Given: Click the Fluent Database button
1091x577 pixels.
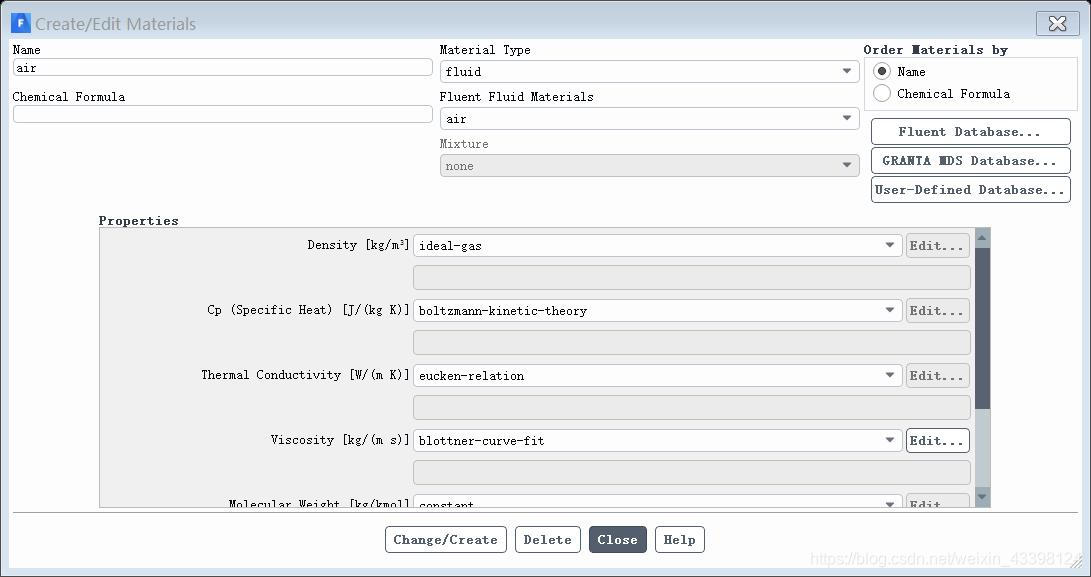Looking at the screenshot, I should [x=971, y=132].
